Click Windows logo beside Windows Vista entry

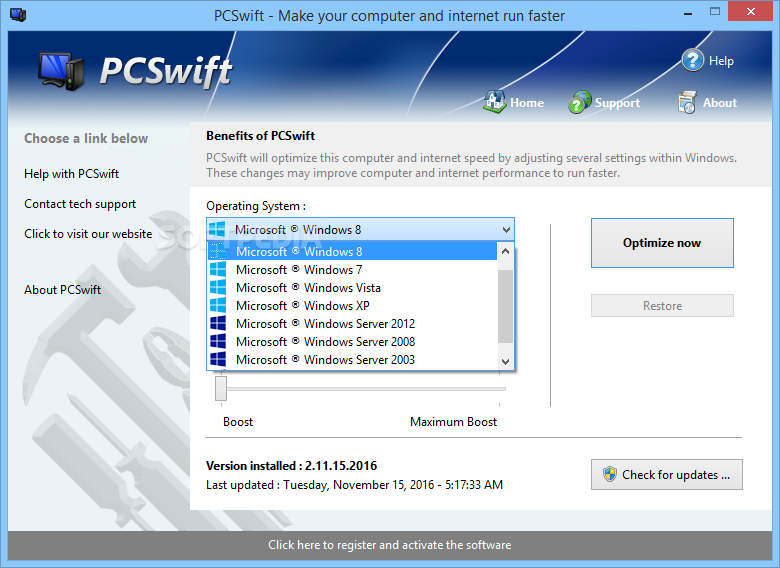coord(218,287)
